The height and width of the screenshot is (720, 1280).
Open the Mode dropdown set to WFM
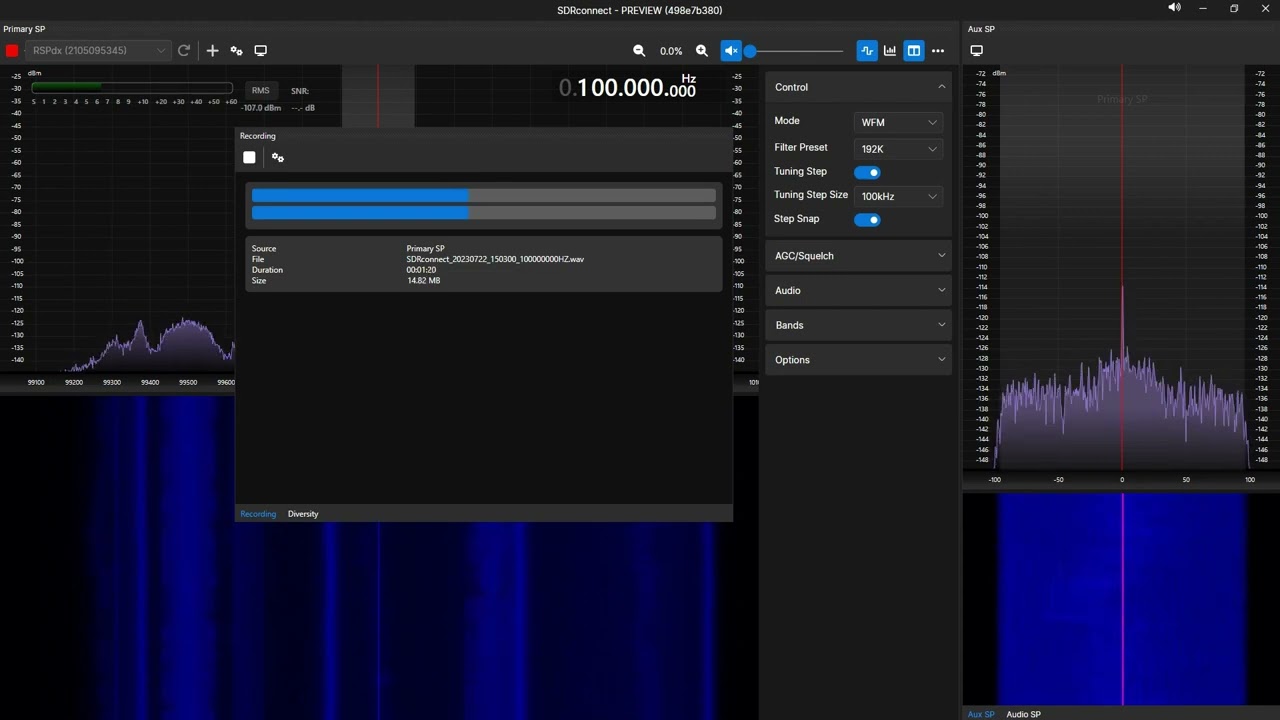[899, 122]
